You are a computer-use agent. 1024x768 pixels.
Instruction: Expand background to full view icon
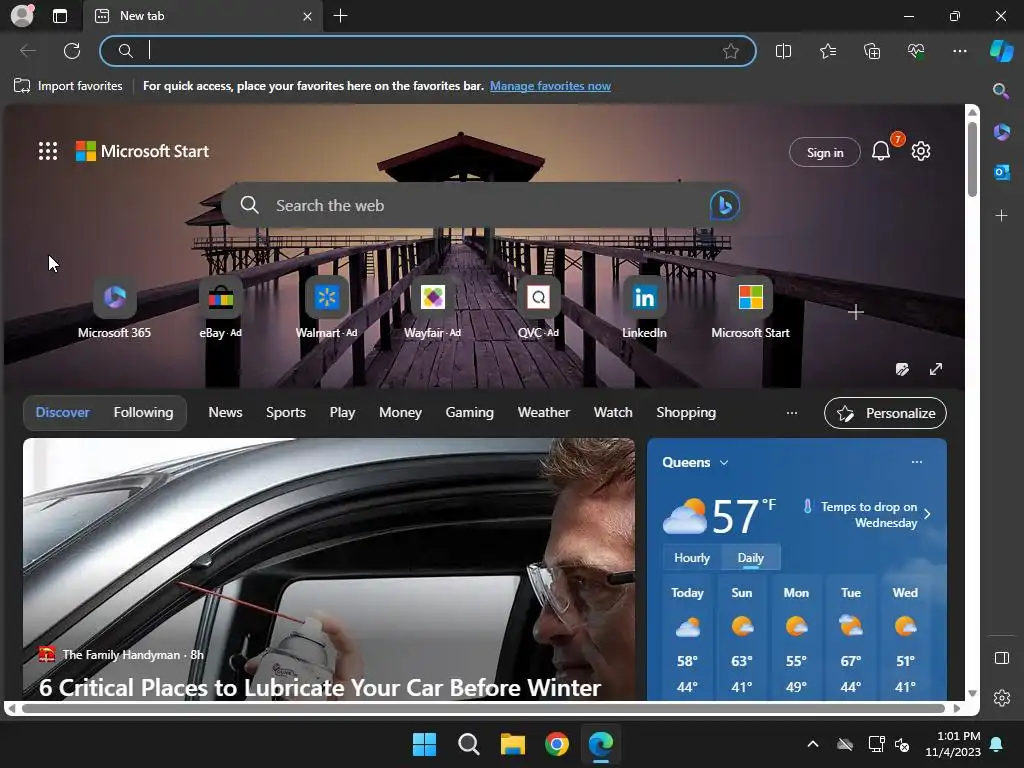[x=936, y=369]
